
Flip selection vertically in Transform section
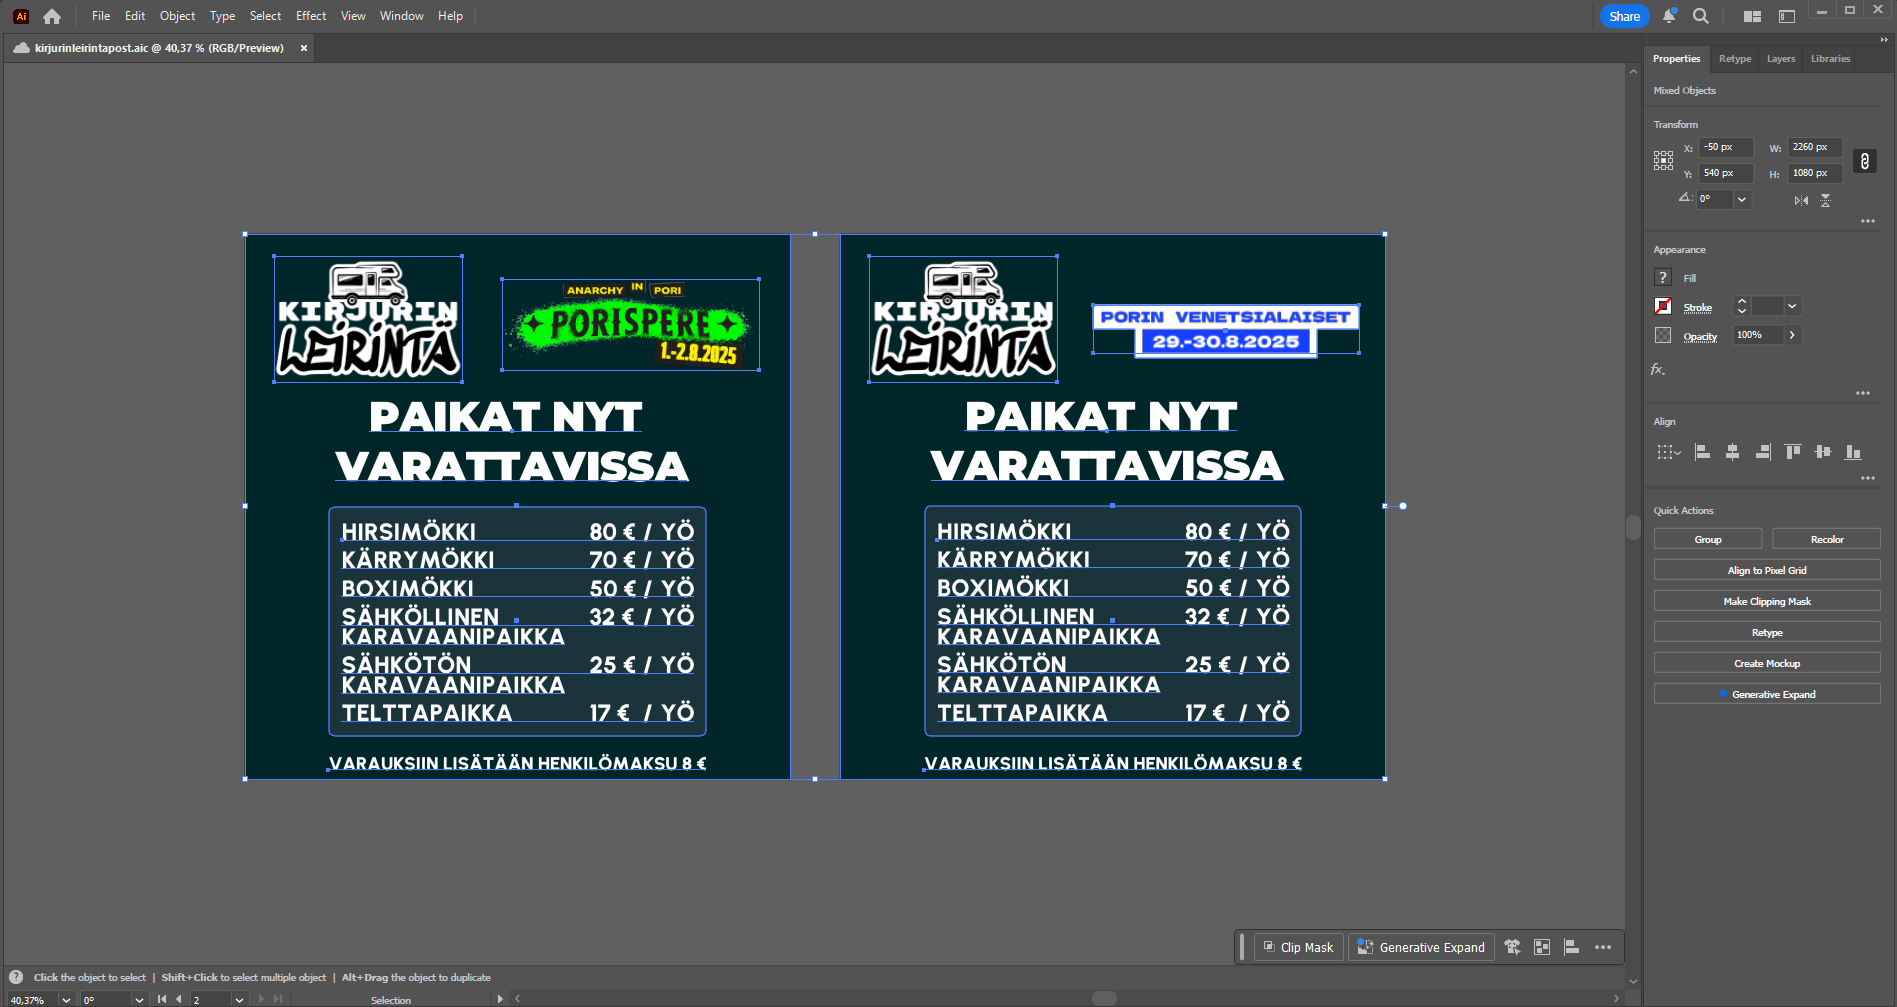[x=1825, y=200]
